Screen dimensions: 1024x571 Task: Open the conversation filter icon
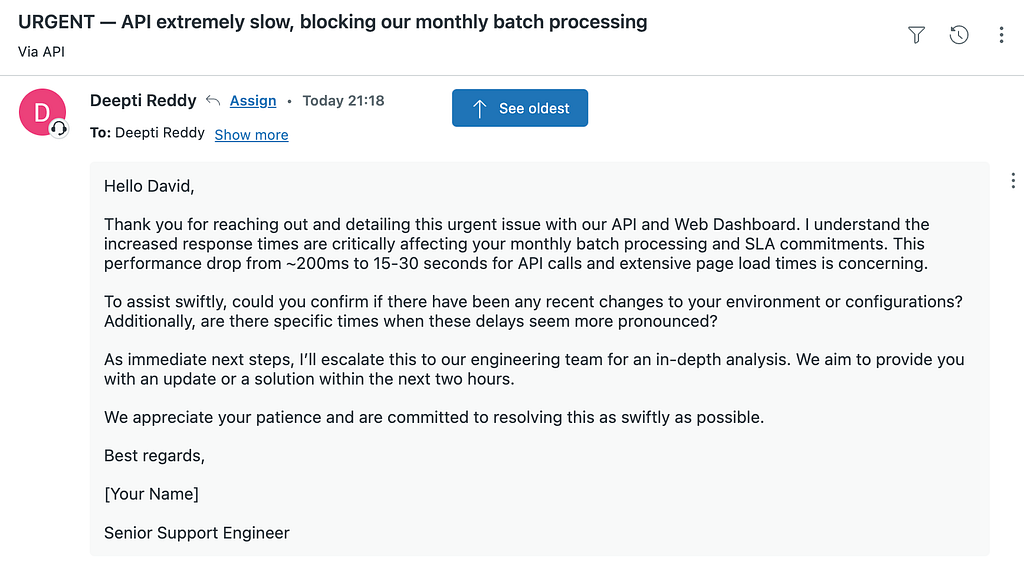pyautogui.click(x=916, y=35)
